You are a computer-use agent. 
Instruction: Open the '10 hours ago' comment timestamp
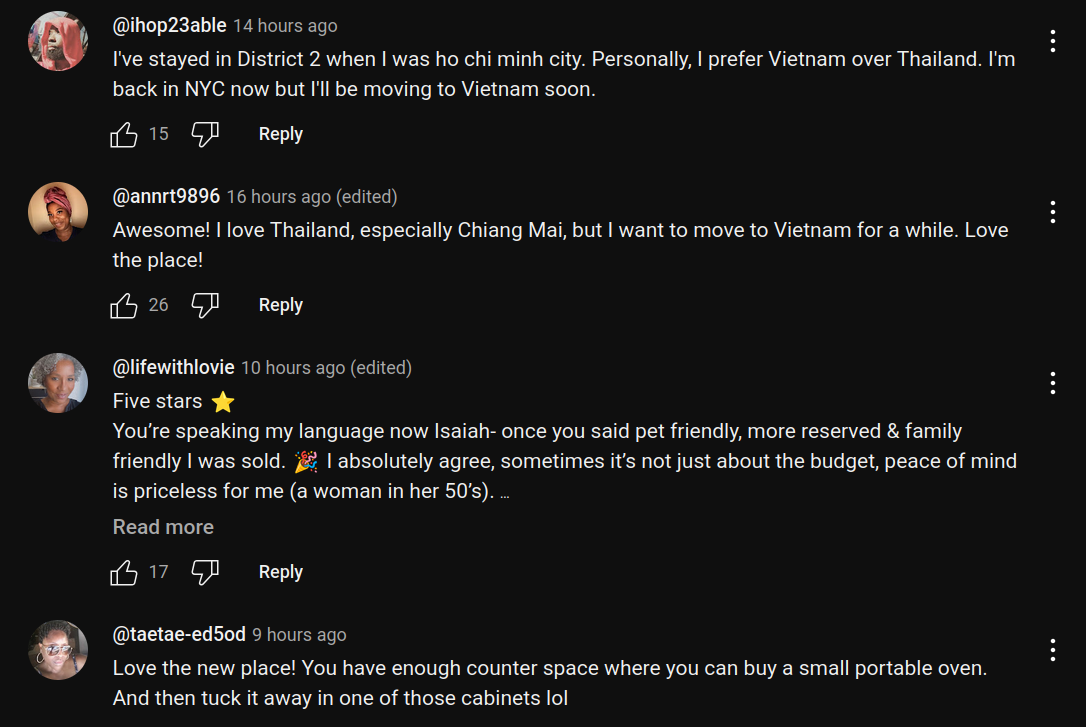293,368
